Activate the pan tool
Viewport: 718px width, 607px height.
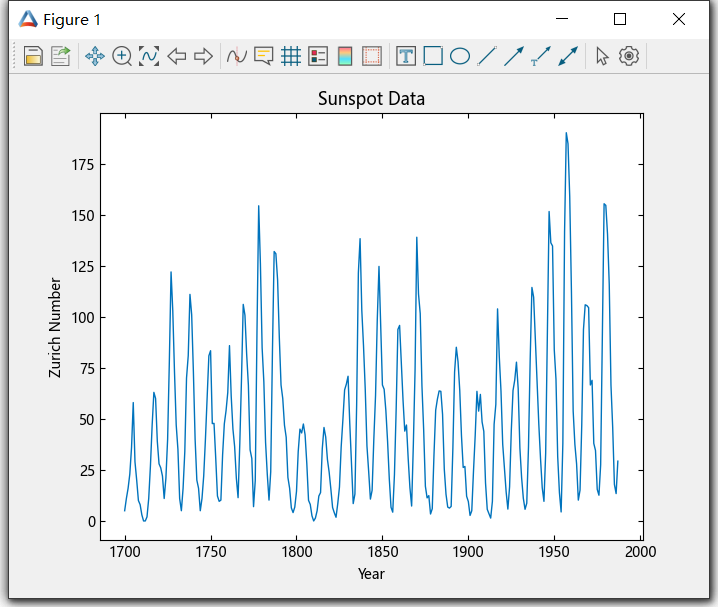point(95,56)
